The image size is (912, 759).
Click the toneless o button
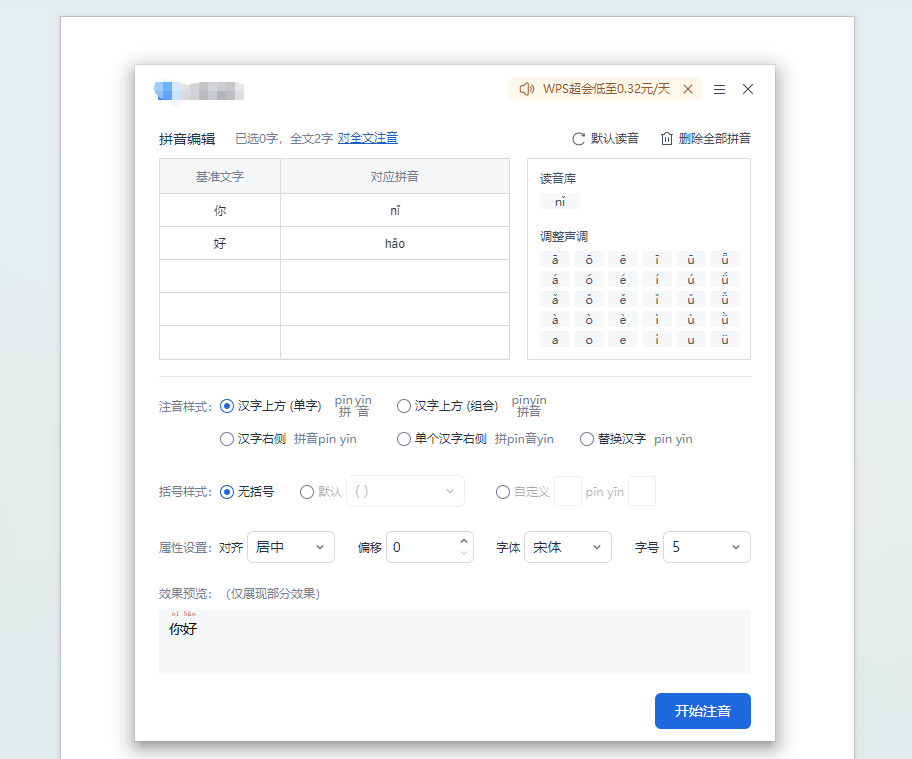pos(589,340)
